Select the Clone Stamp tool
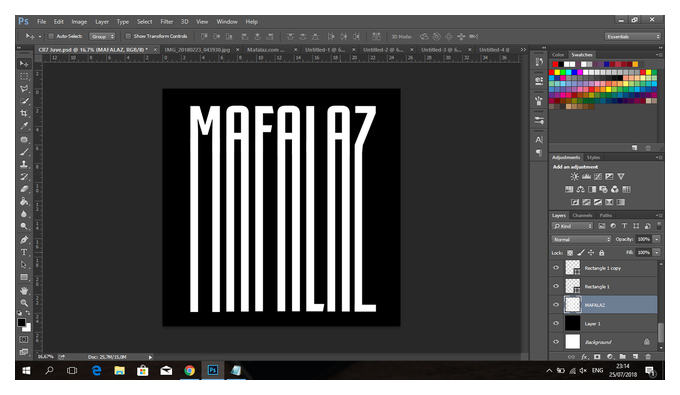Viewport: 680px width, 395px height. 24,164
